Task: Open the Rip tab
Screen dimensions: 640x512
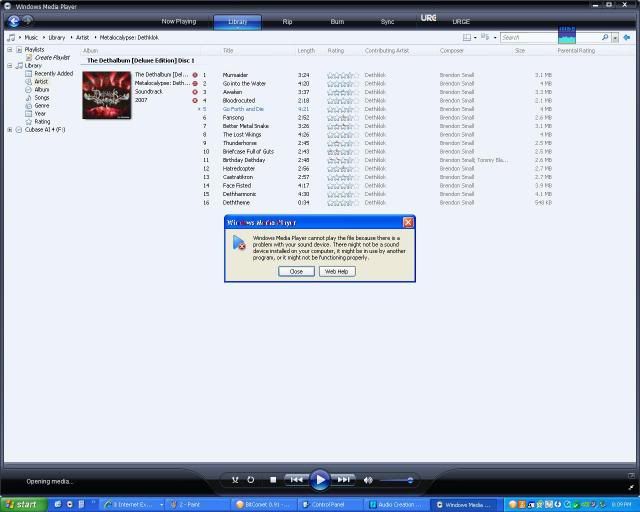Action: tap(287, 22)
